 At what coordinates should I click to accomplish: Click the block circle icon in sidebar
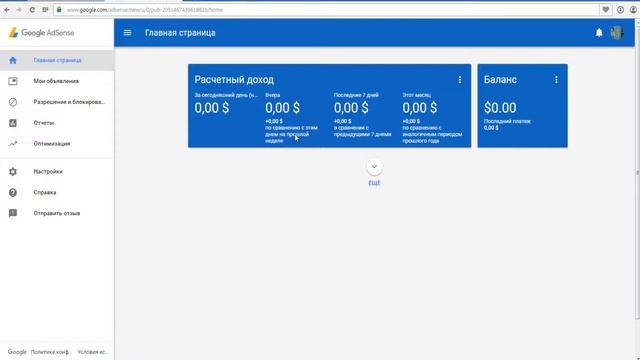click(x=13, y=102)
